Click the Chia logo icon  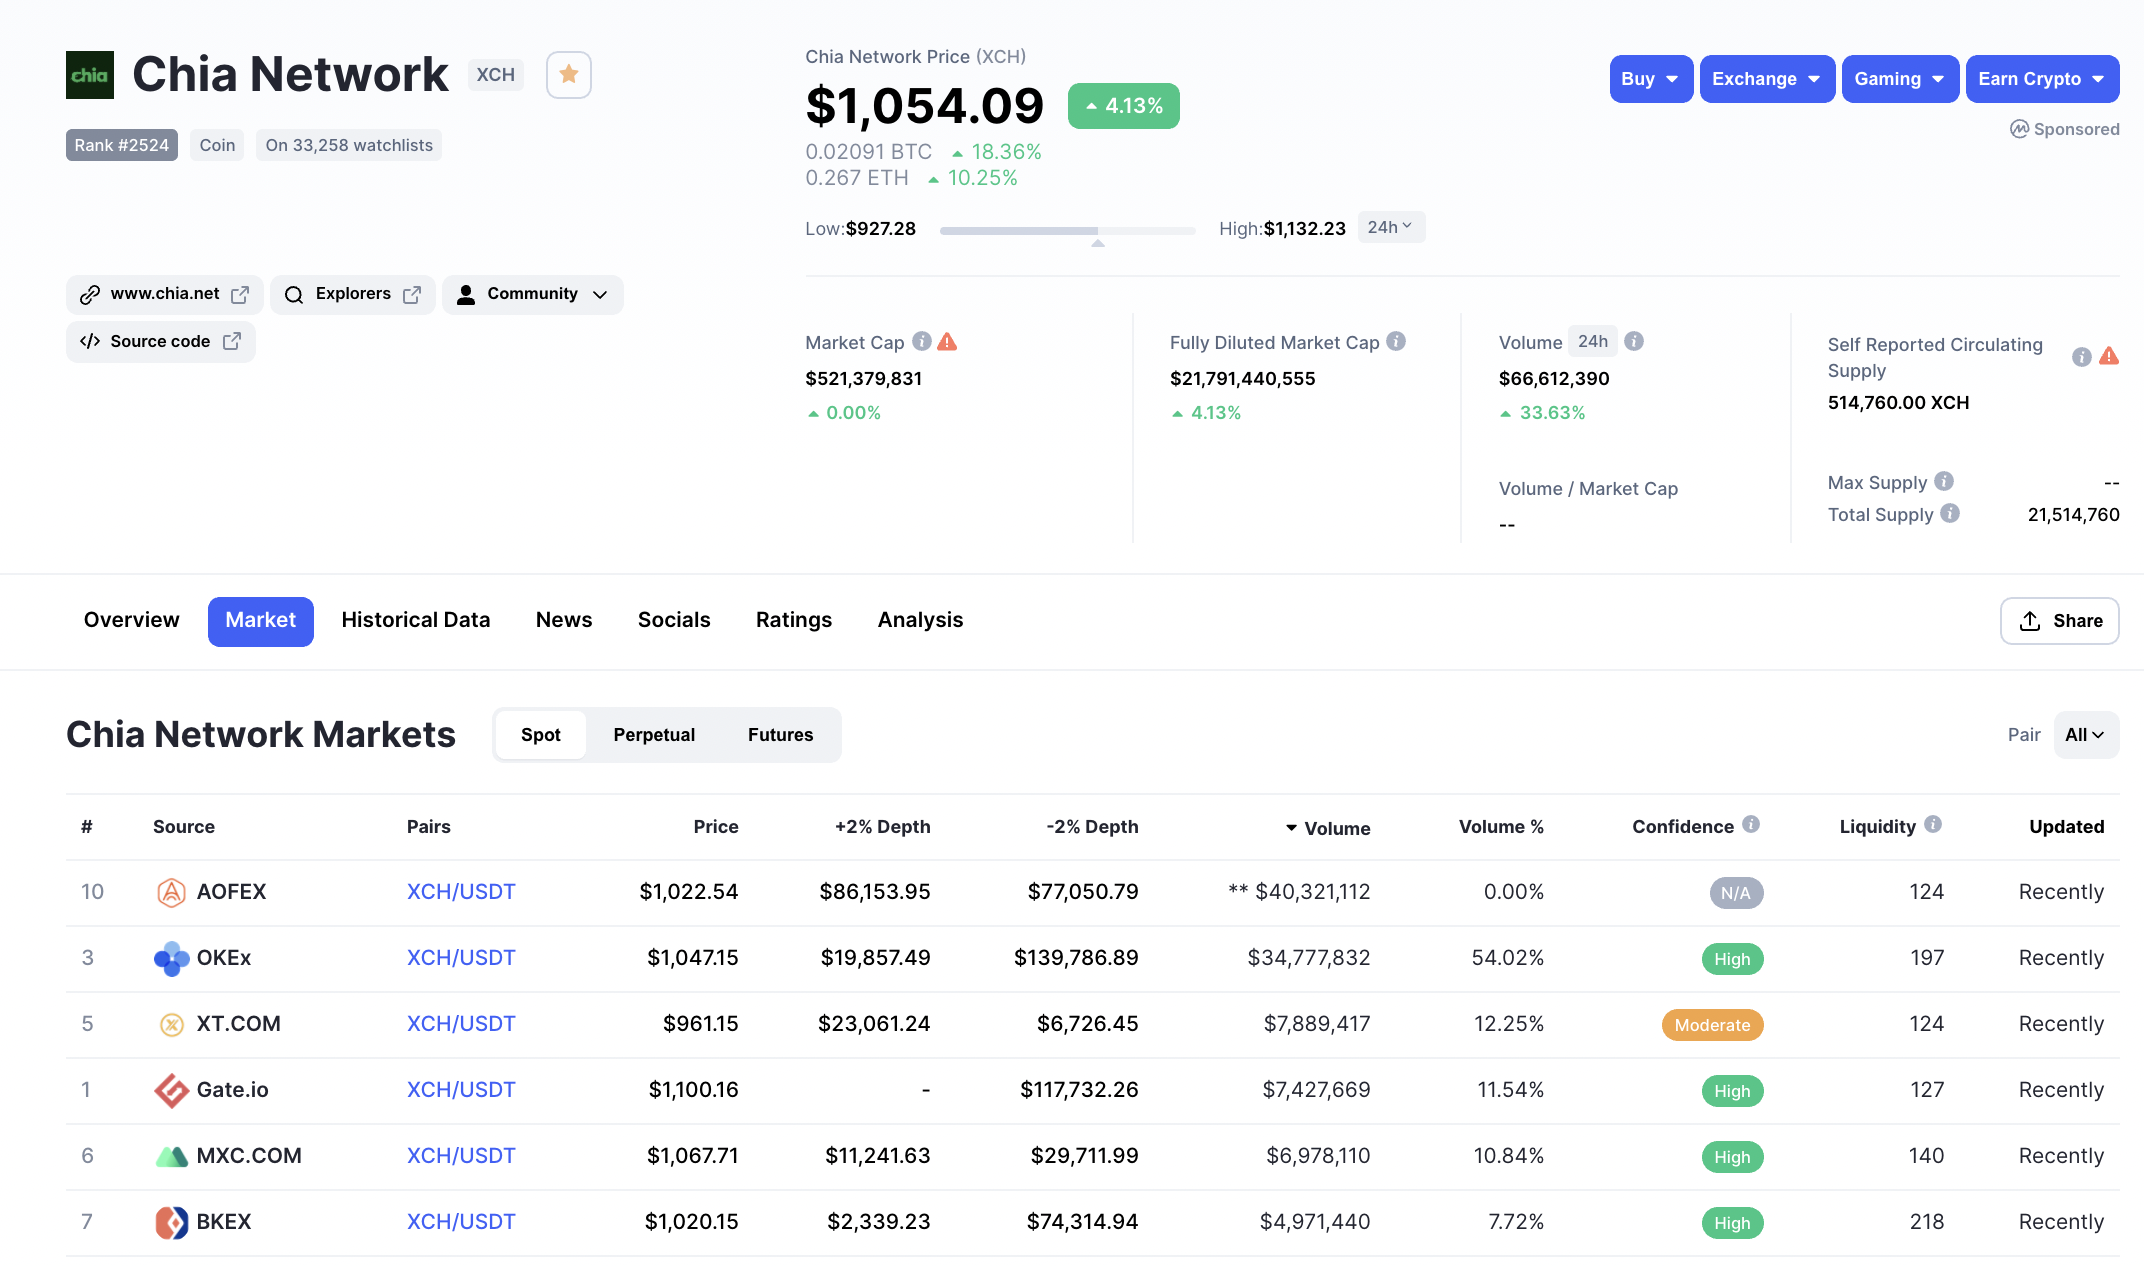coord(90,75)
